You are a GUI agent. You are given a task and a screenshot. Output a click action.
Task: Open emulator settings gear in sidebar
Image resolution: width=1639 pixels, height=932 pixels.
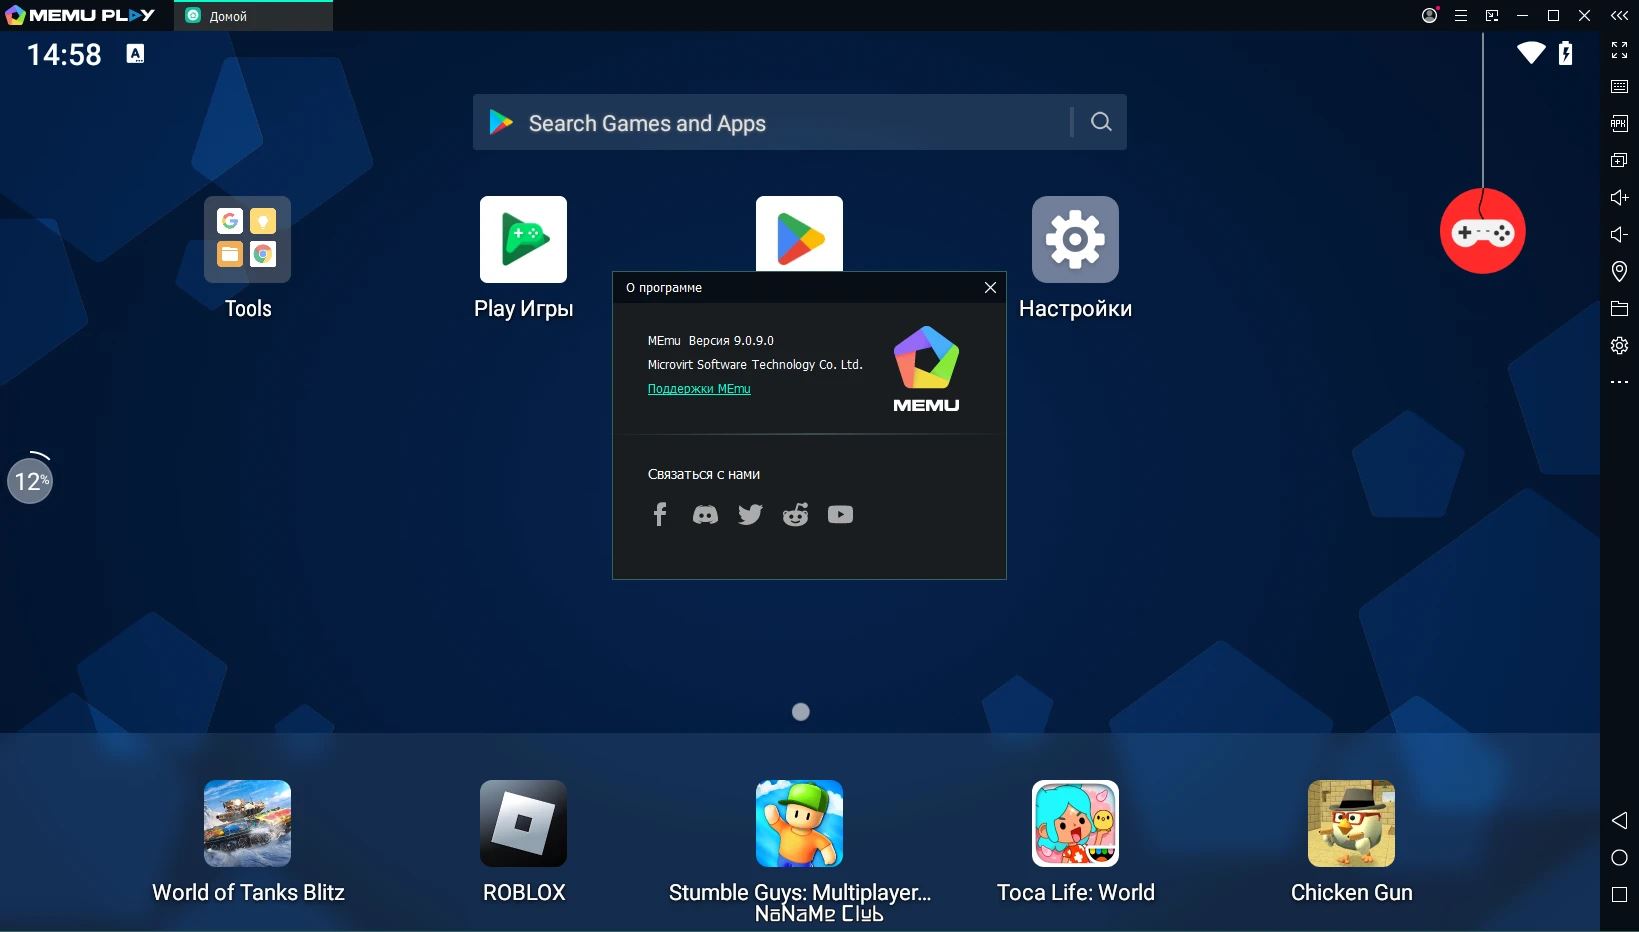1619,345
